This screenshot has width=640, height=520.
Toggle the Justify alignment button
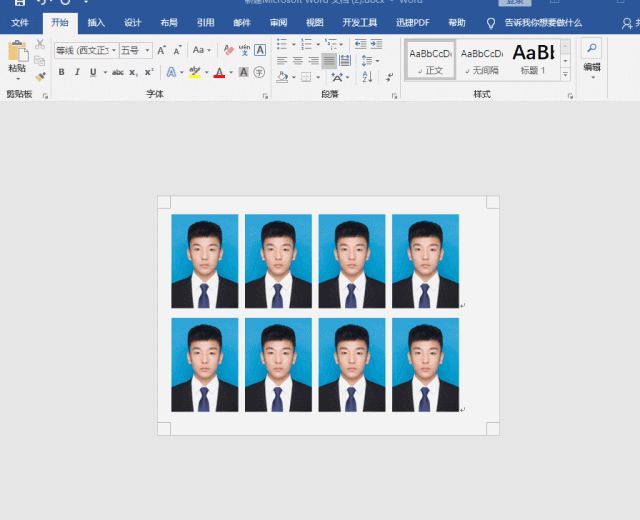click(x=329, y=61)
